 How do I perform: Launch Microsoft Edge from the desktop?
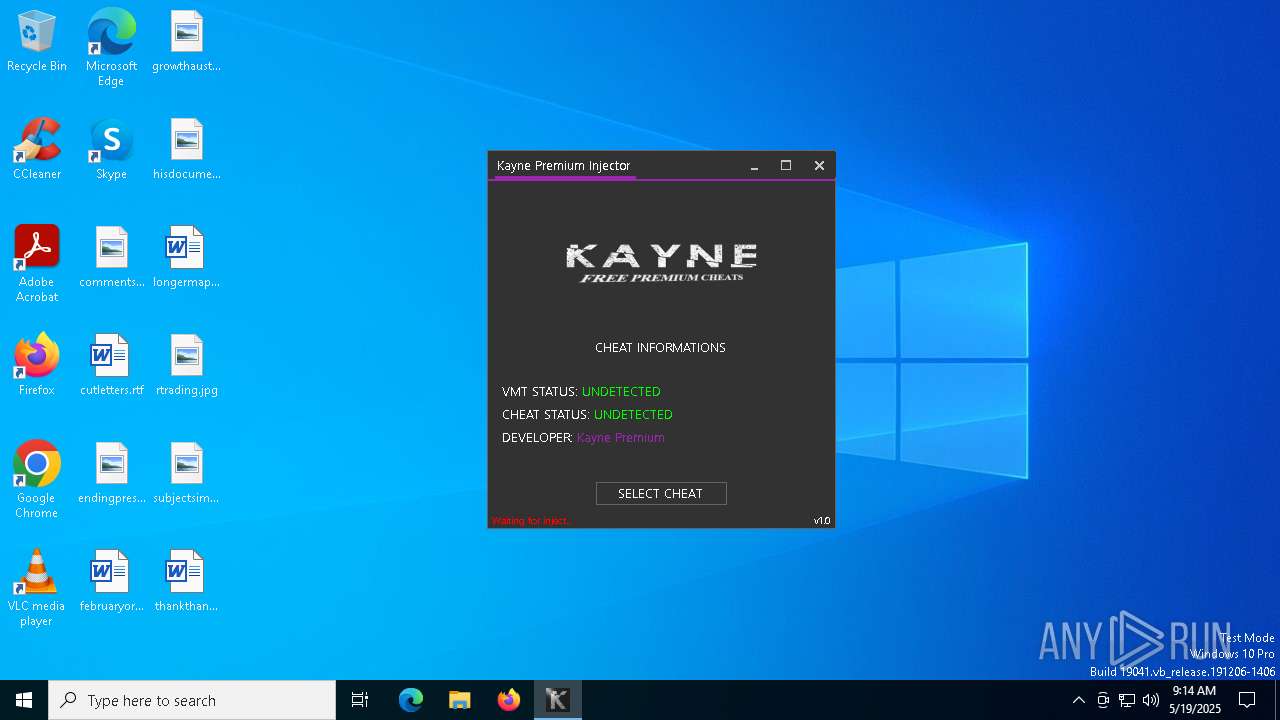(111, 48)
